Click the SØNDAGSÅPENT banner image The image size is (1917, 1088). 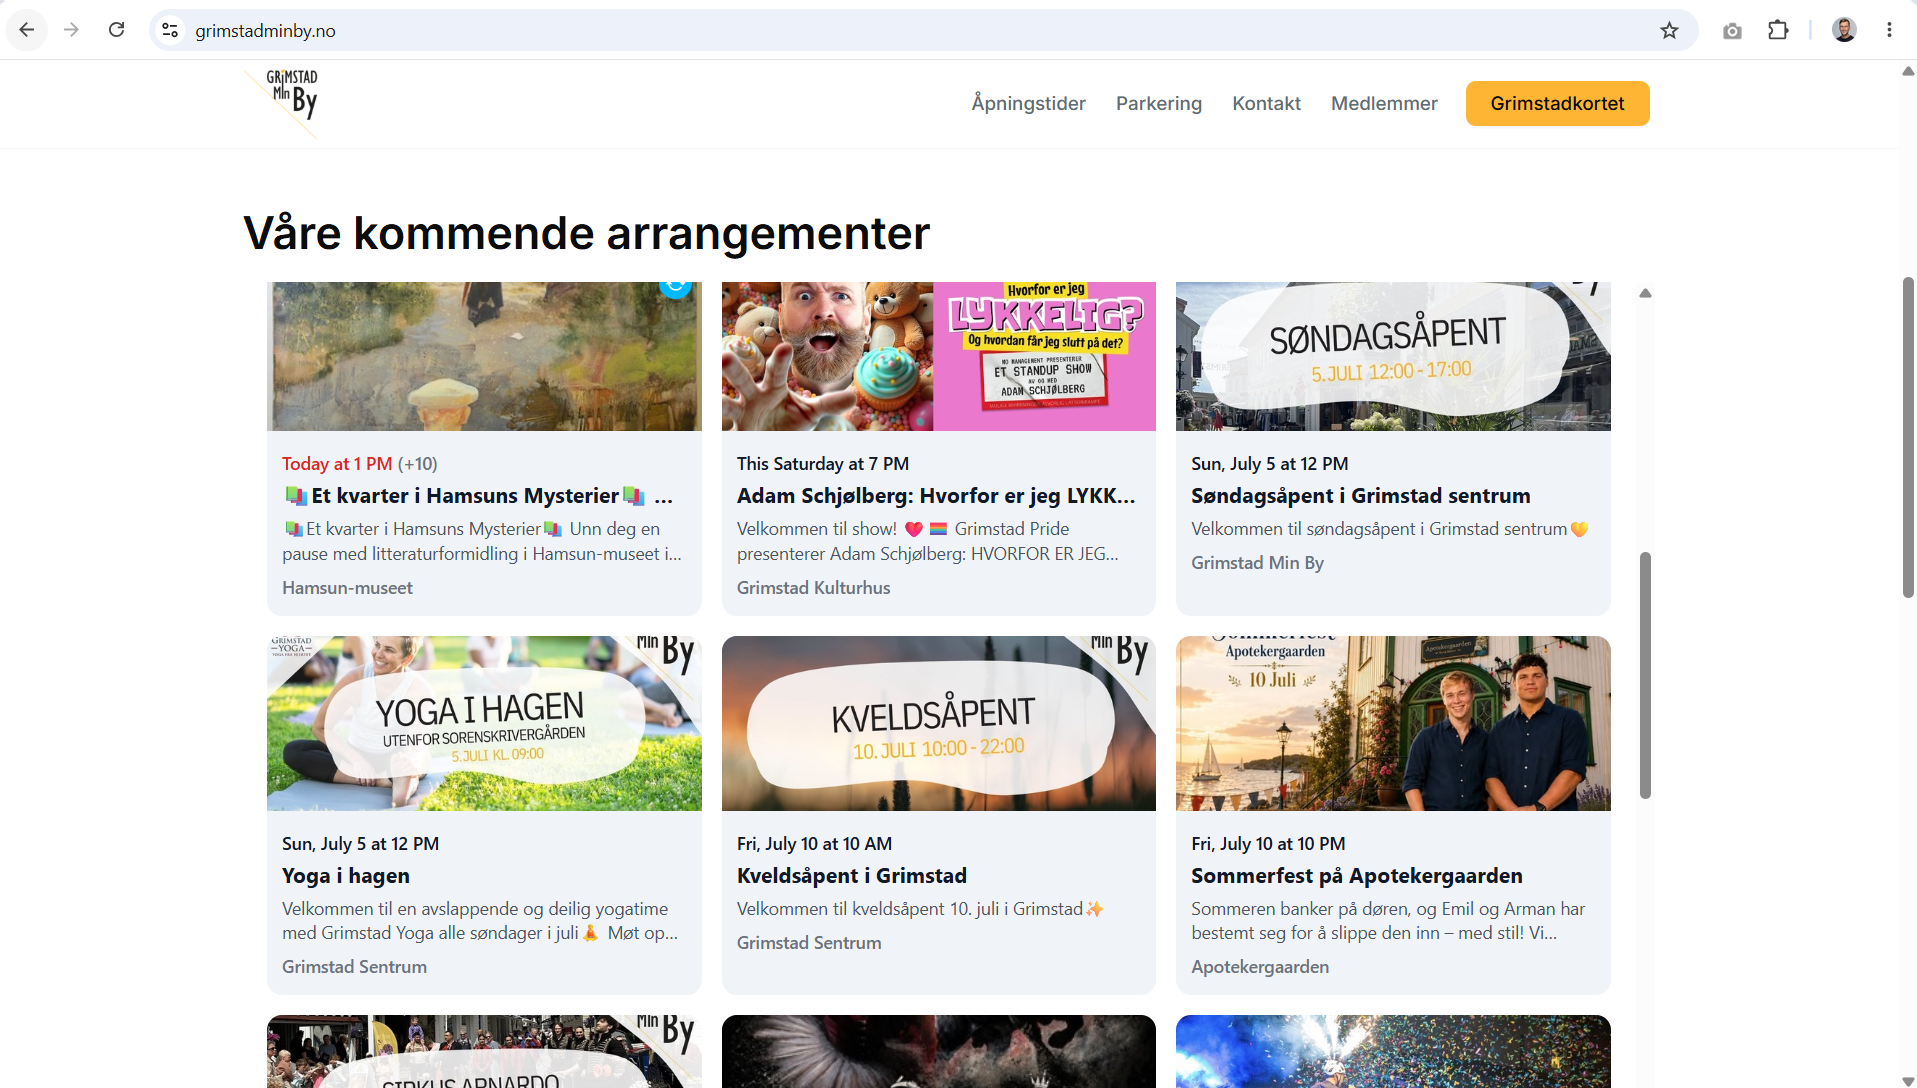1393,356
